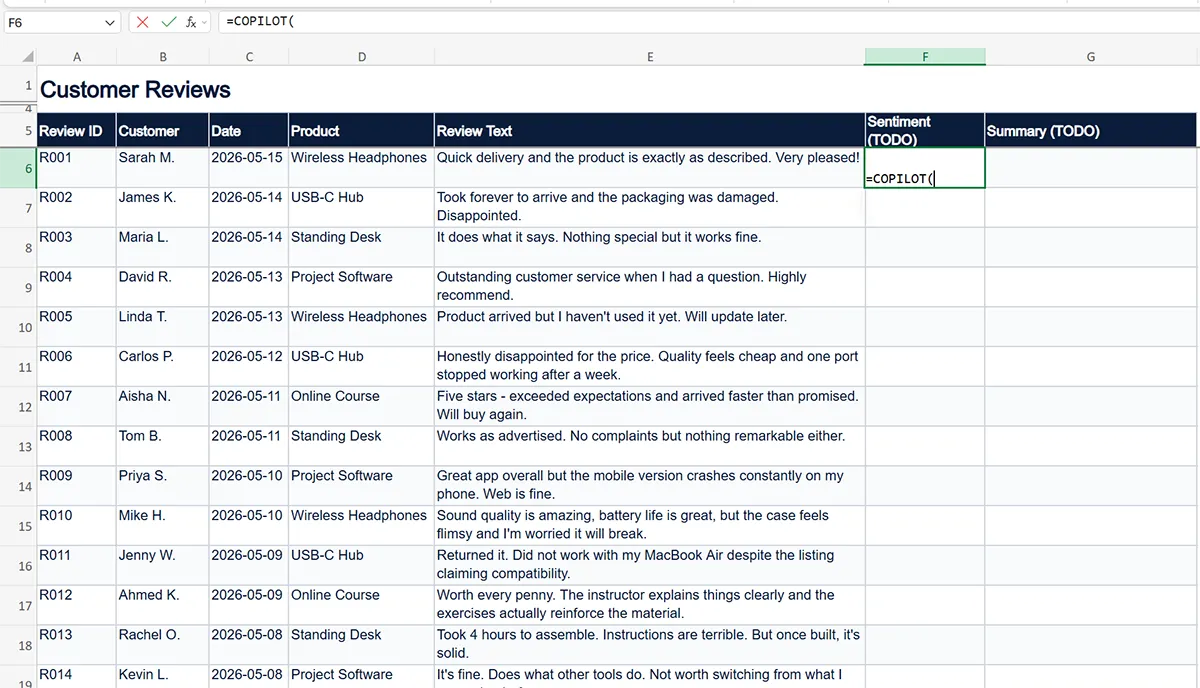Select Project Software cell in David R. row
1200x688 pixels.
click(x=362, y=287)
